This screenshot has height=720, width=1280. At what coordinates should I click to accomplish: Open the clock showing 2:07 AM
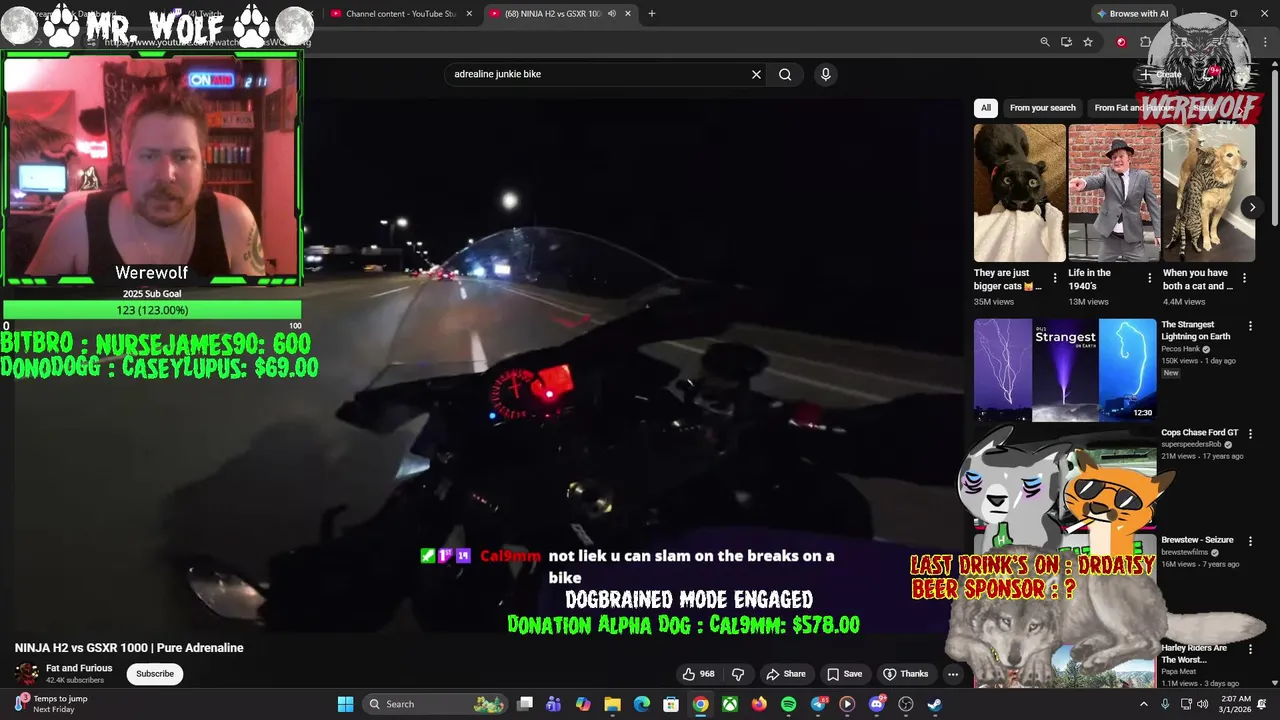pyautogui.click(x=1236, y=704)
